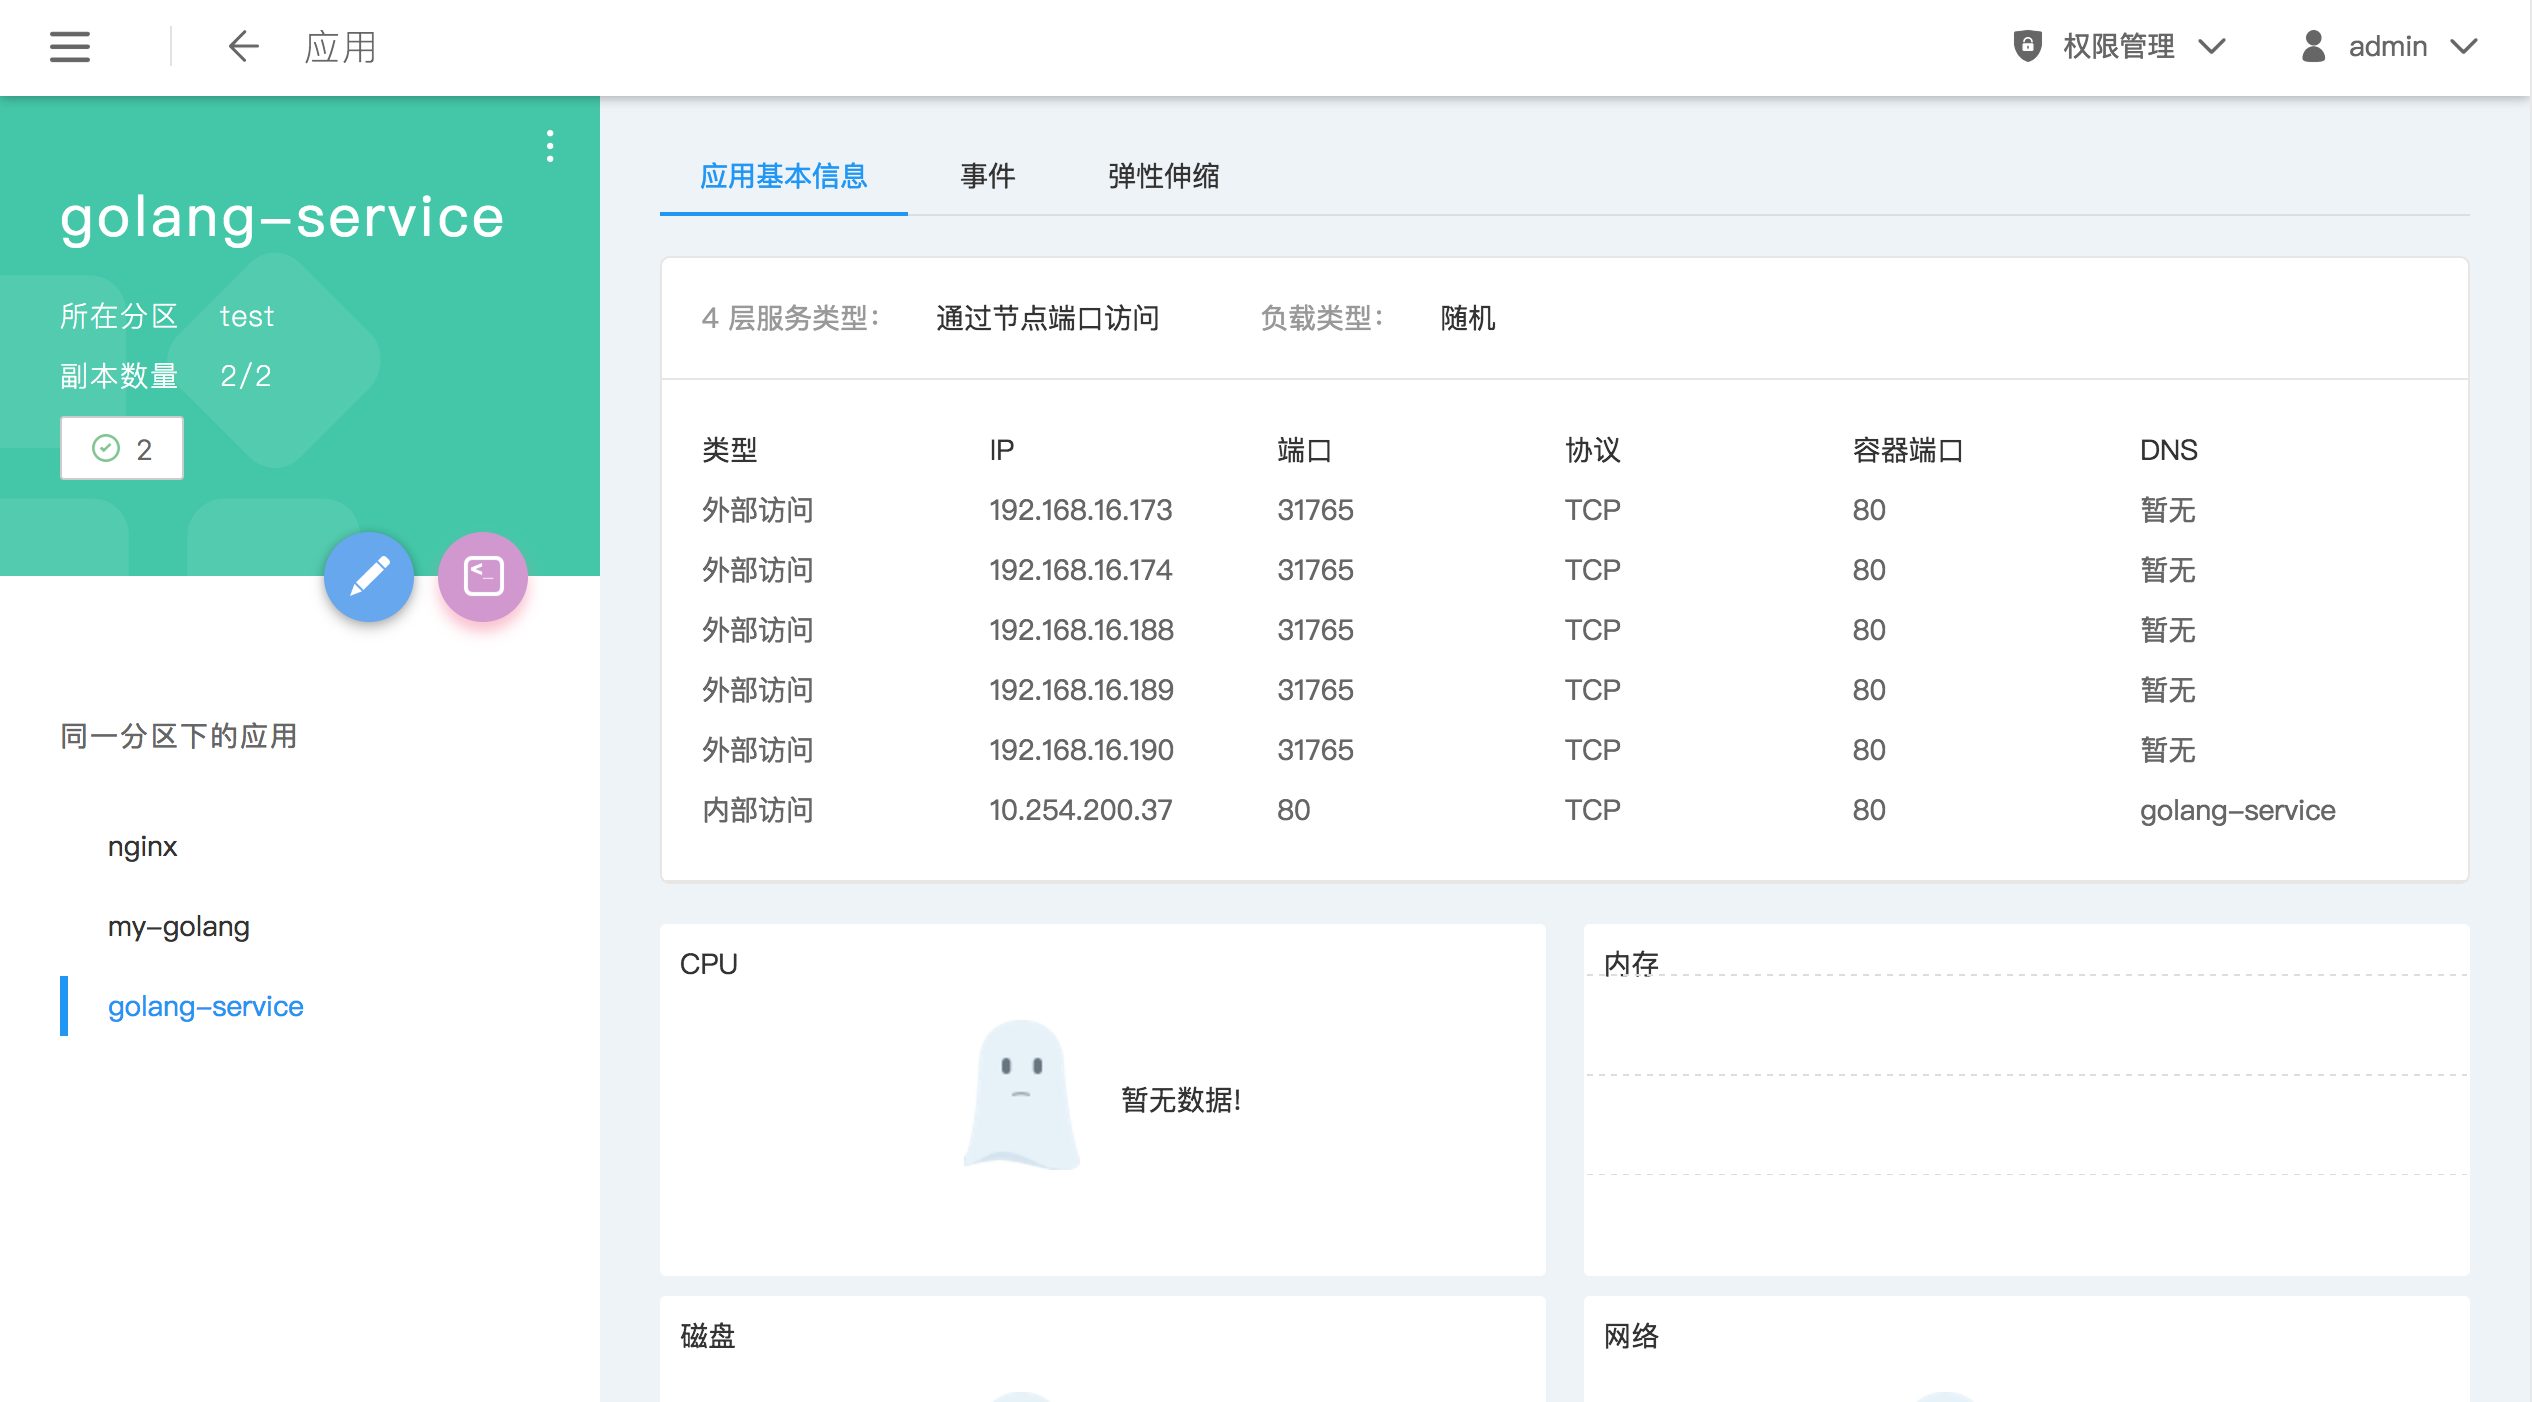
Task: Click the blue pencil edit button
Action: tap(369, 577)
